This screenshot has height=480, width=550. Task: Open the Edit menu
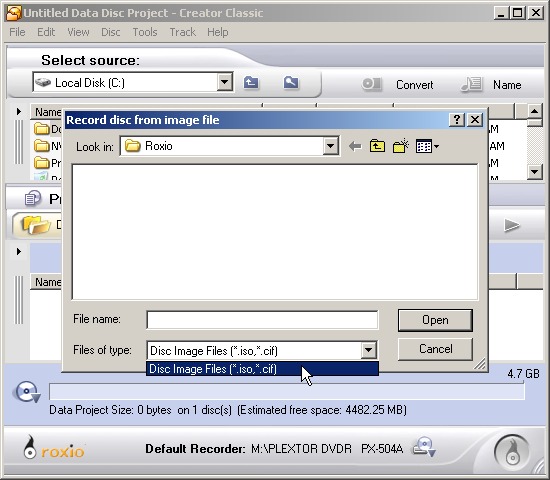tap(46, 32)
